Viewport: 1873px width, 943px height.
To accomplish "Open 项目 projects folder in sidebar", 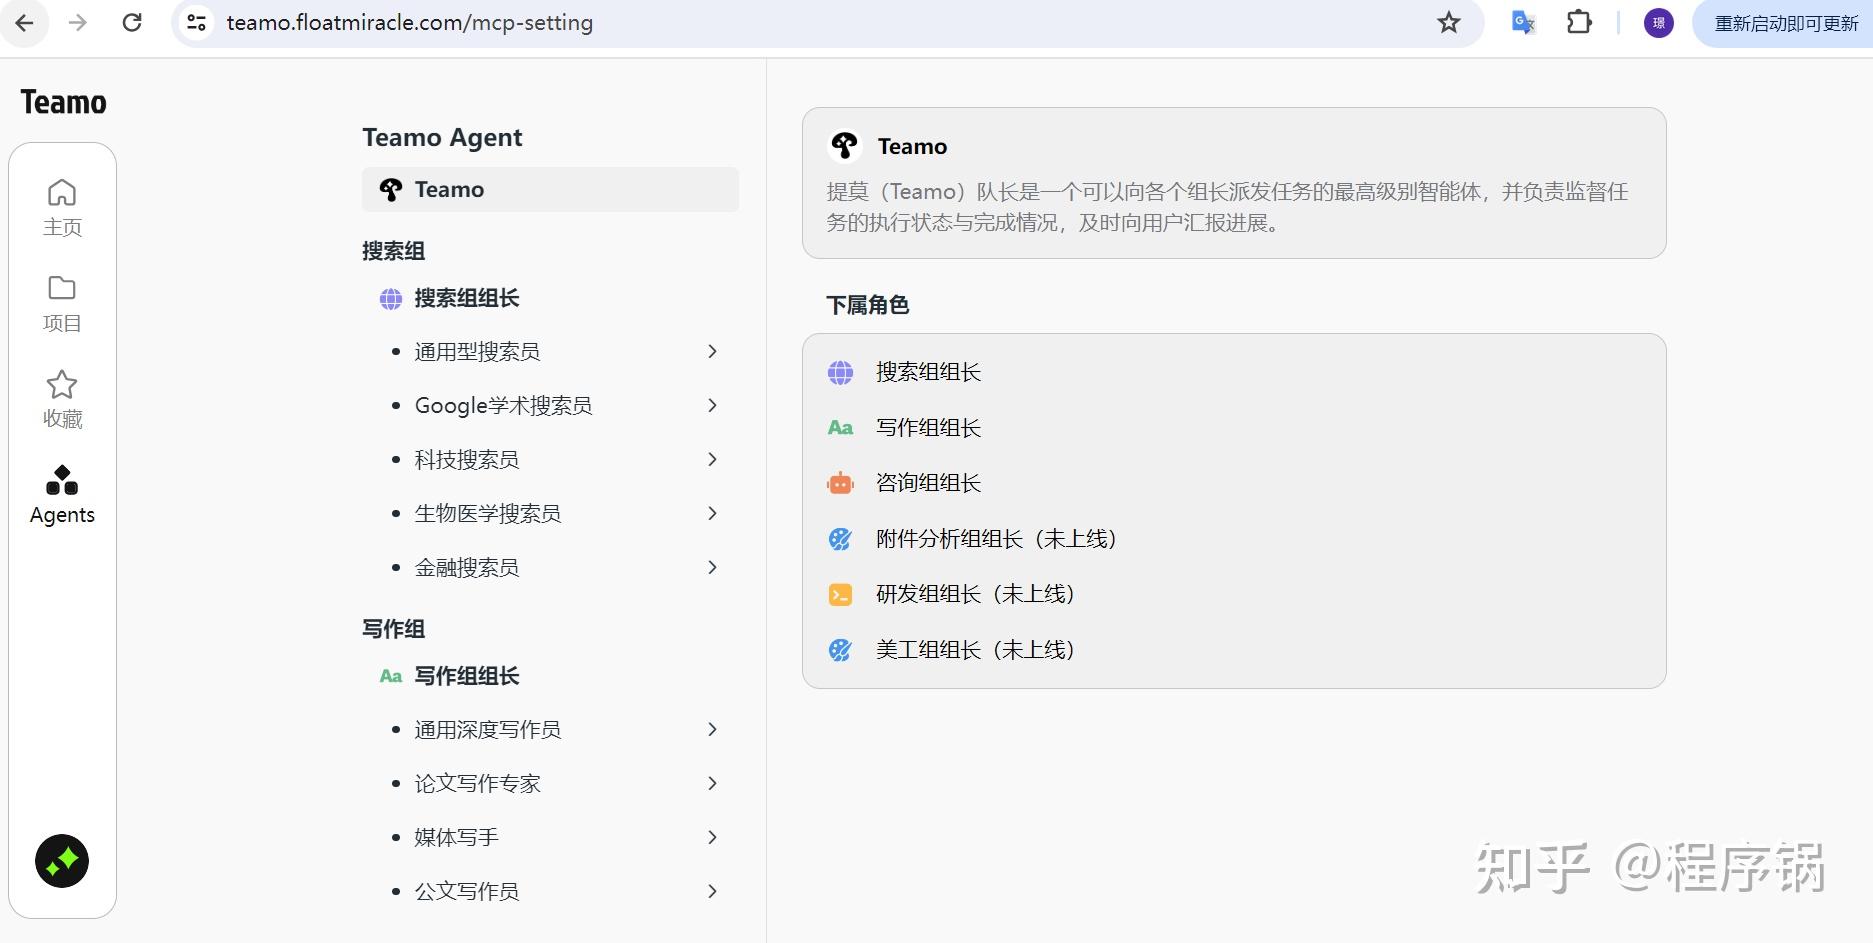I will [62, 304].
